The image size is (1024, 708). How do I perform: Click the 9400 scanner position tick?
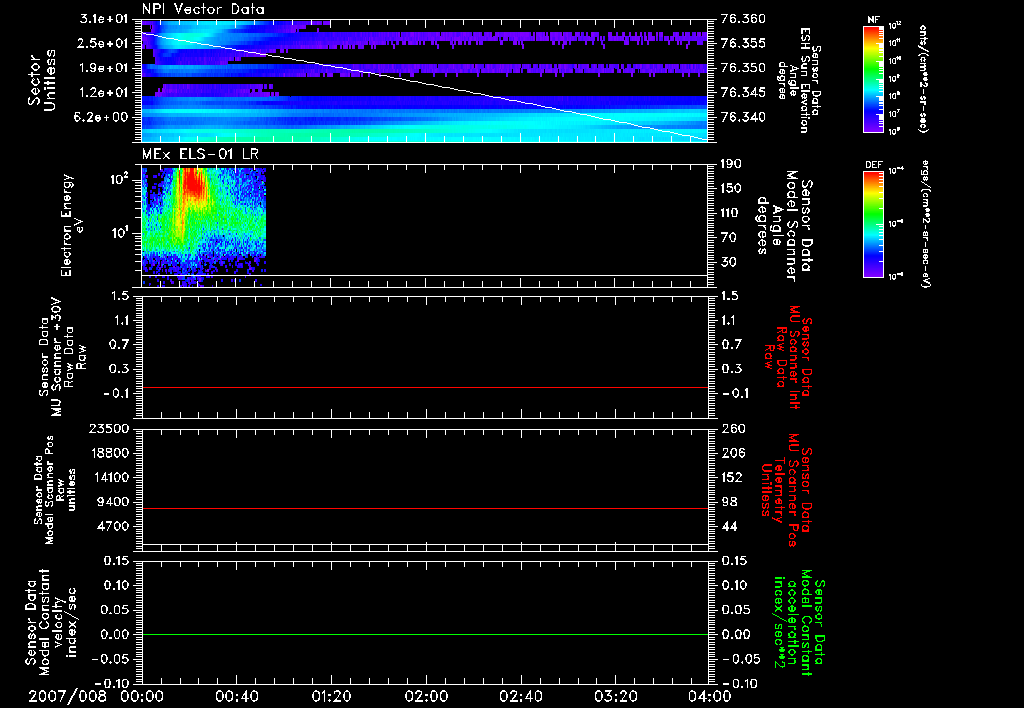(116, 502)
